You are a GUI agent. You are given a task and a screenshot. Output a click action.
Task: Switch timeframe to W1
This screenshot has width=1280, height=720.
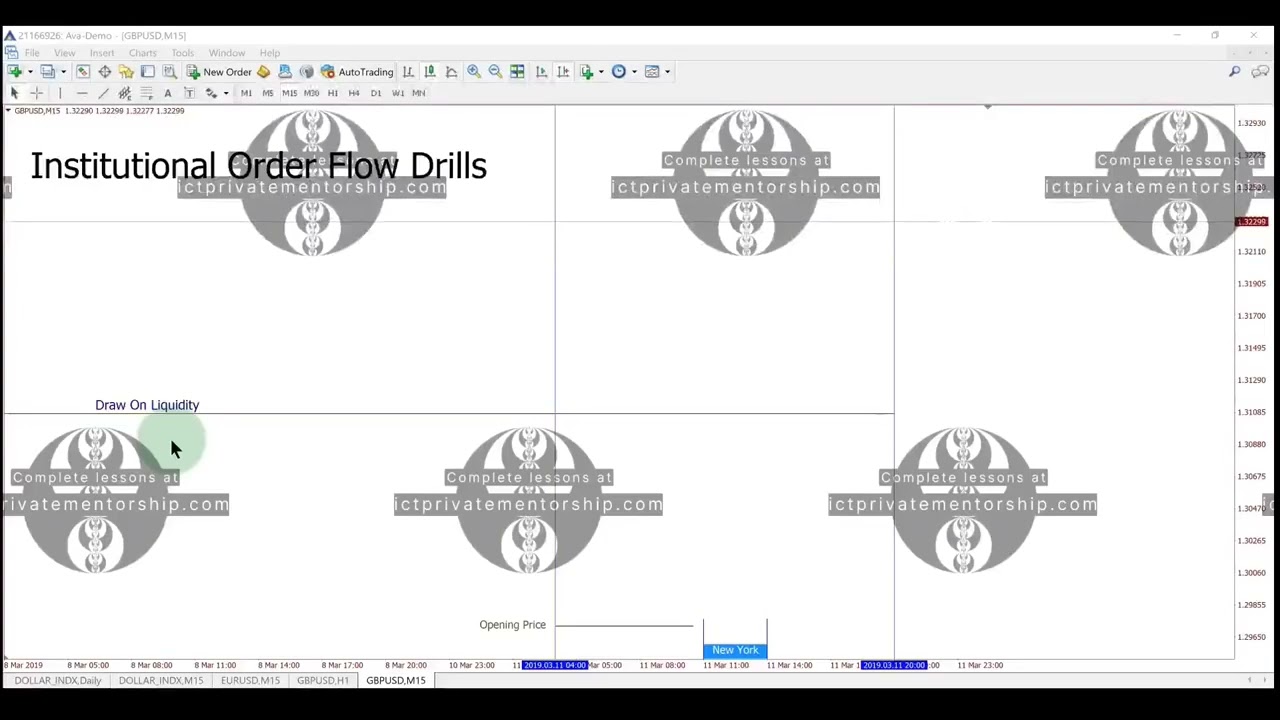pyautogui.click(x=398, y=93)
